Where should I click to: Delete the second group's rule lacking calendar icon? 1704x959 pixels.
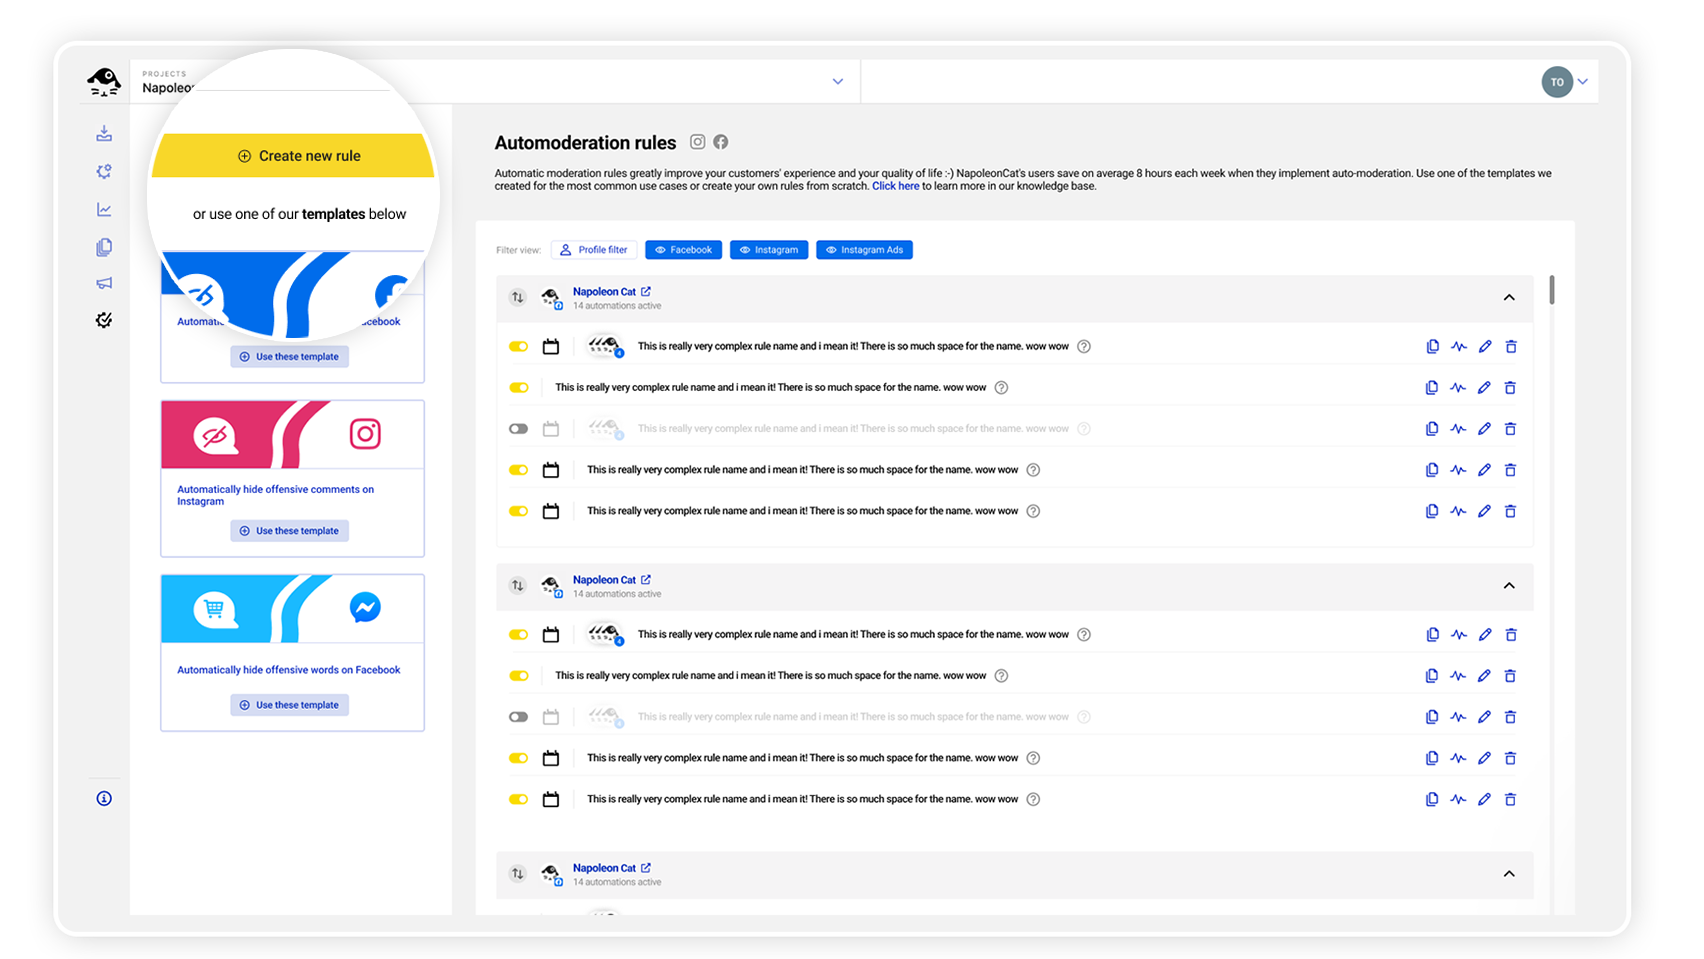1510,676
